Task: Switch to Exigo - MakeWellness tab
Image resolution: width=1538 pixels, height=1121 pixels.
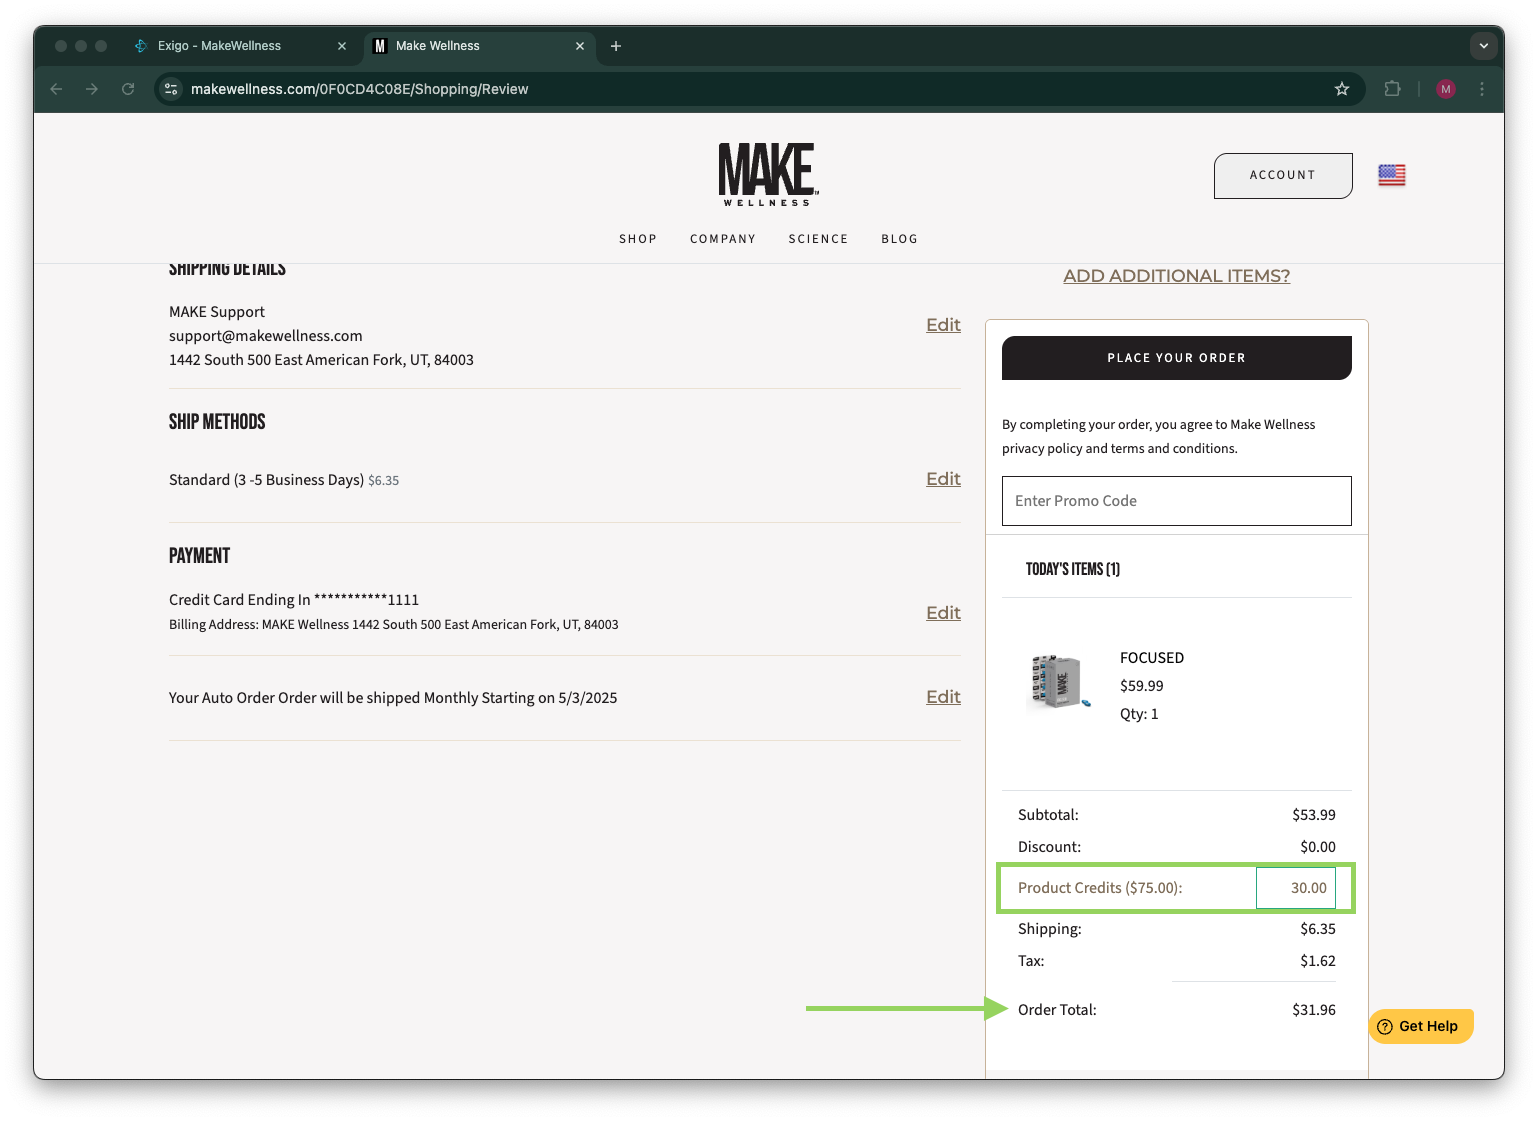Action: [240, 46]
